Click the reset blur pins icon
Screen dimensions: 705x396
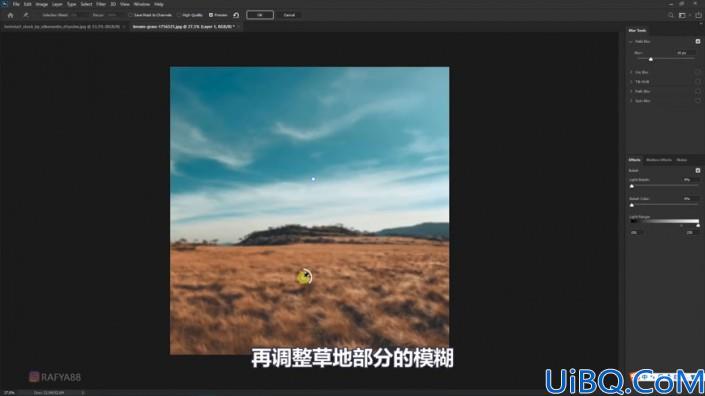click(236, 15)
